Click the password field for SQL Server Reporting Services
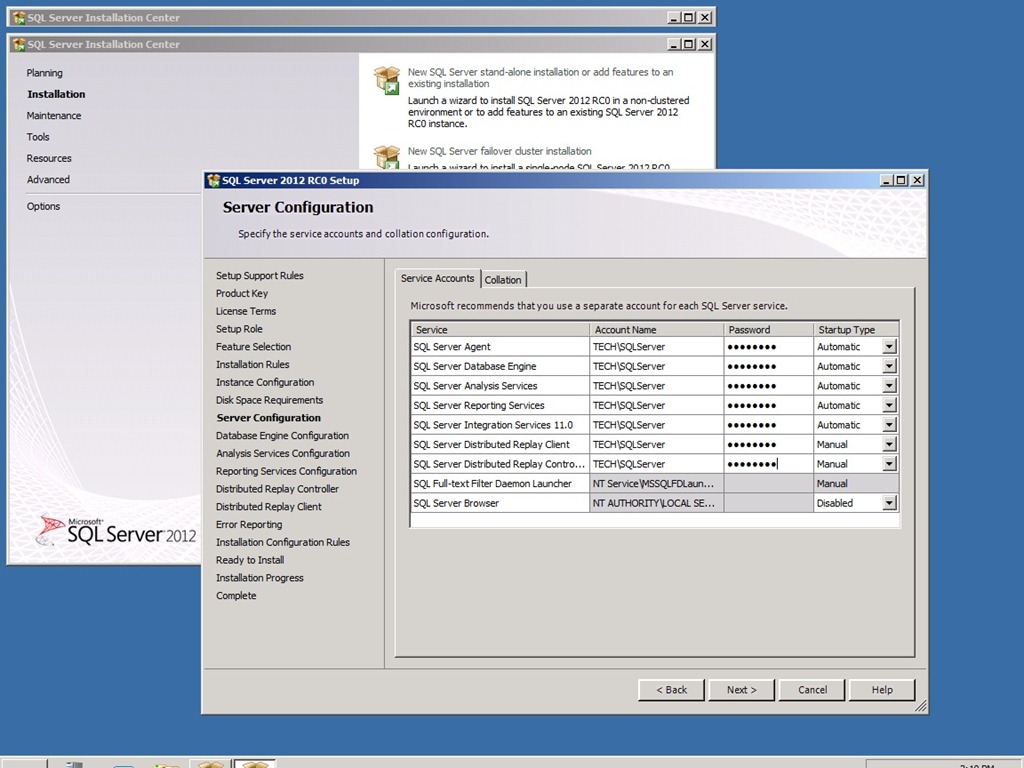The height and width of the screenshot is (768, 1024). point(768,406)
